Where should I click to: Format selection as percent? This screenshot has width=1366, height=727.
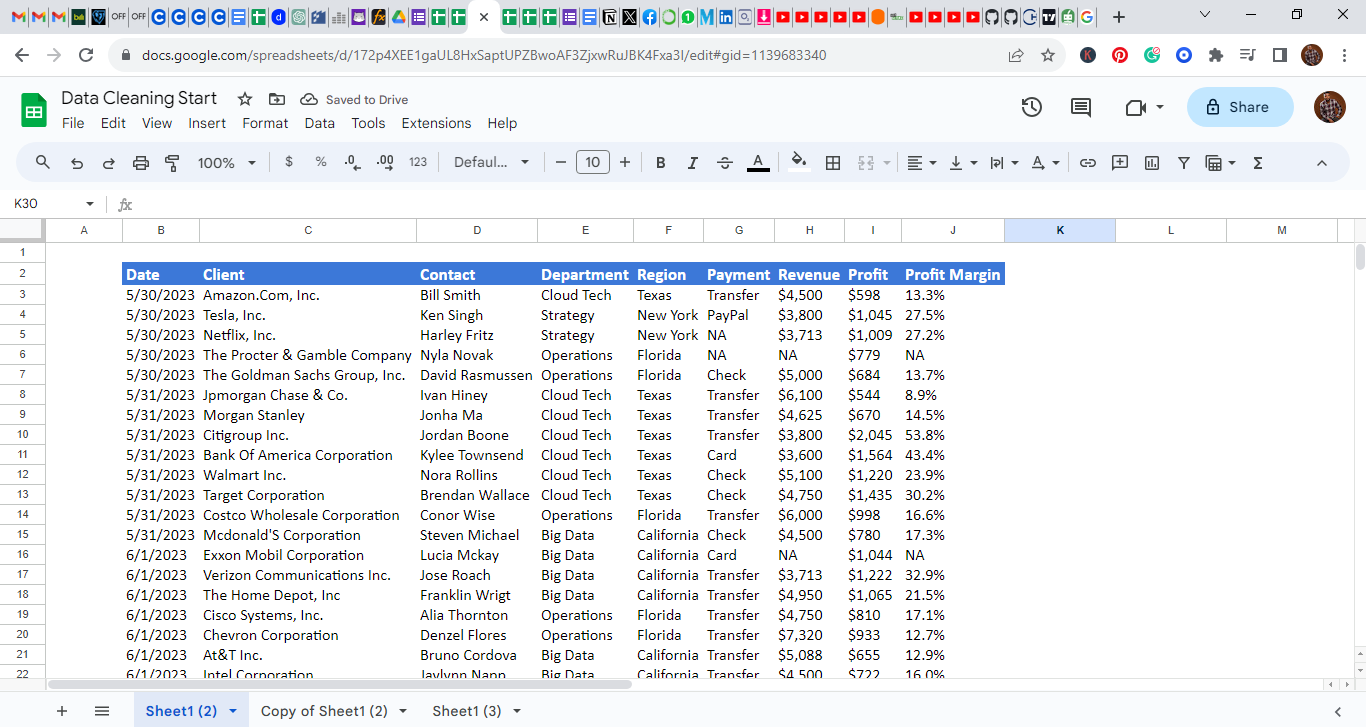point(321,162)
